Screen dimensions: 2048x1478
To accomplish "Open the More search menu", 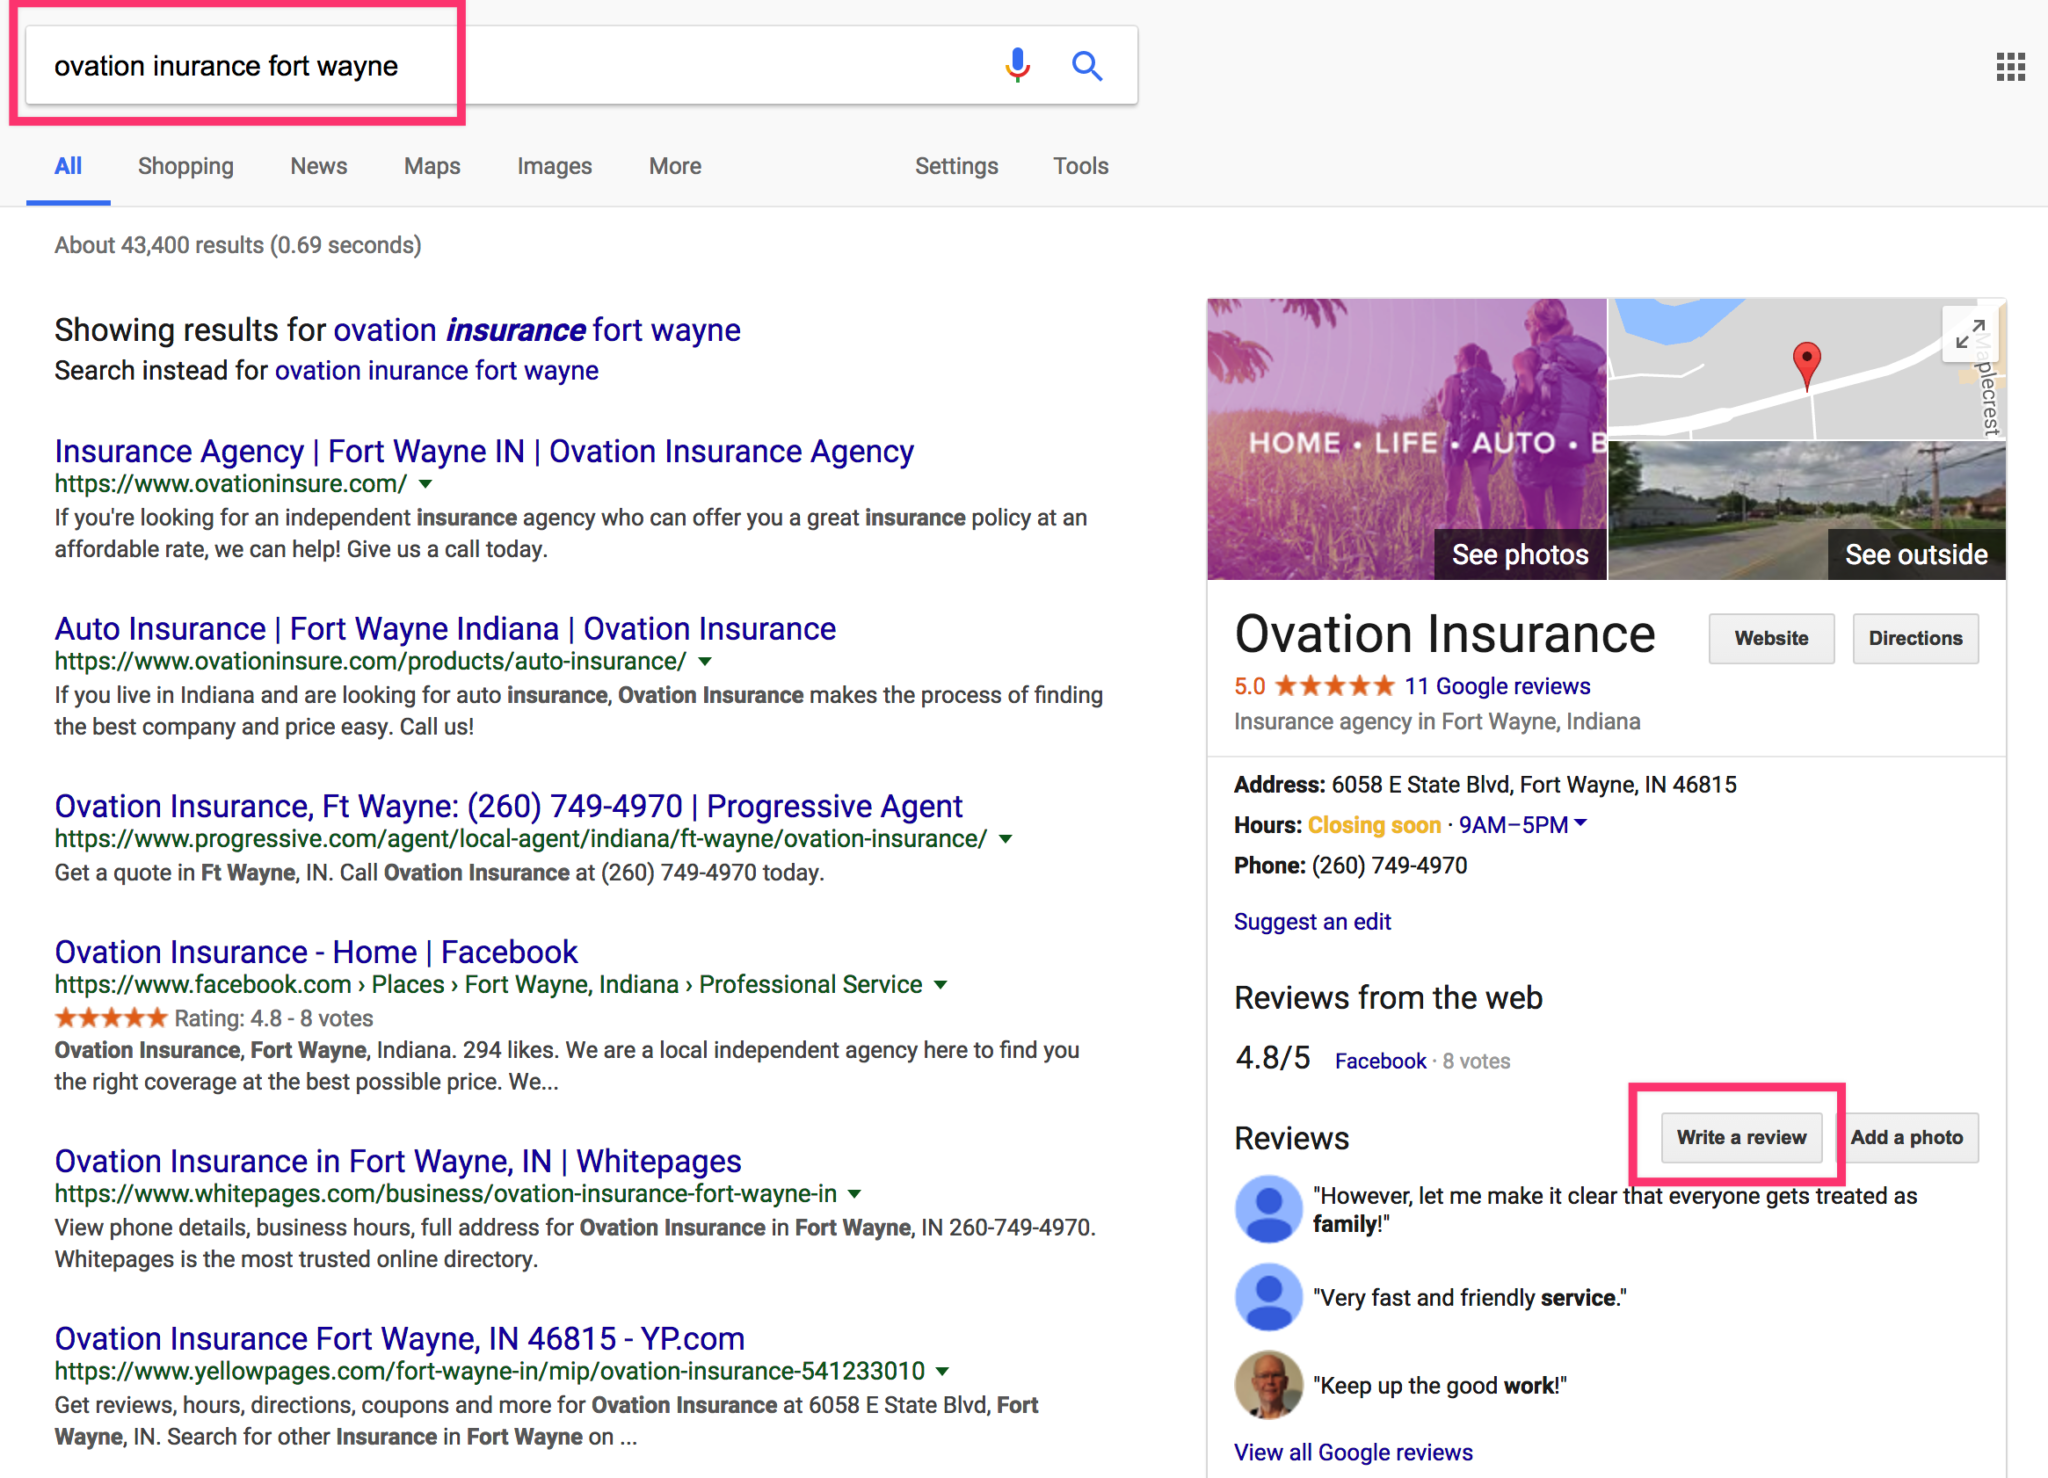I will pyautogui.click(x=675, y=166).
